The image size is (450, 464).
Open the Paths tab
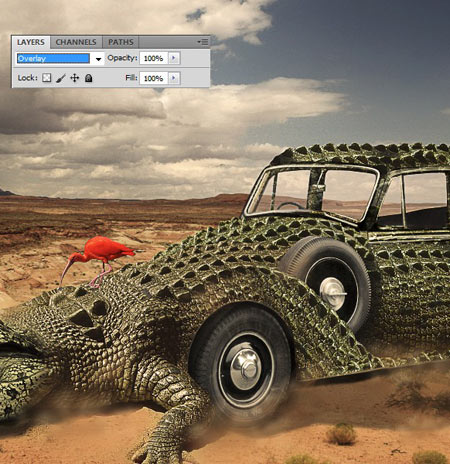120,42
